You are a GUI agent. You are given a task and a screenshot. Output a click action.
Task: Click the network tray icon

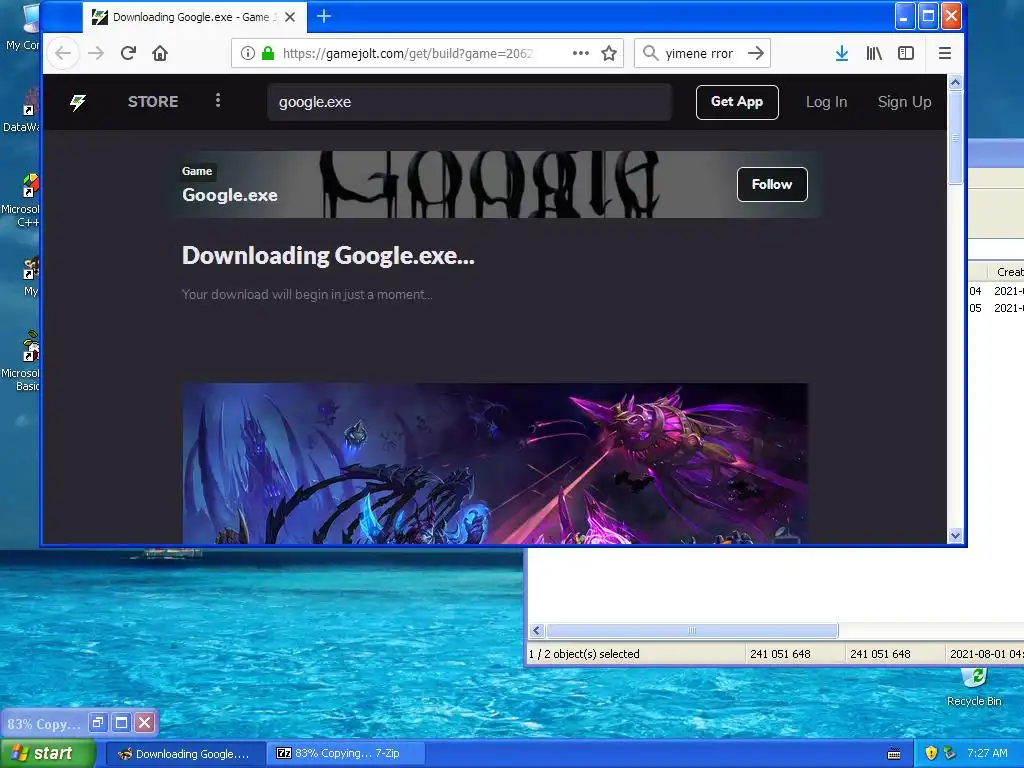(x=949, y=753)
